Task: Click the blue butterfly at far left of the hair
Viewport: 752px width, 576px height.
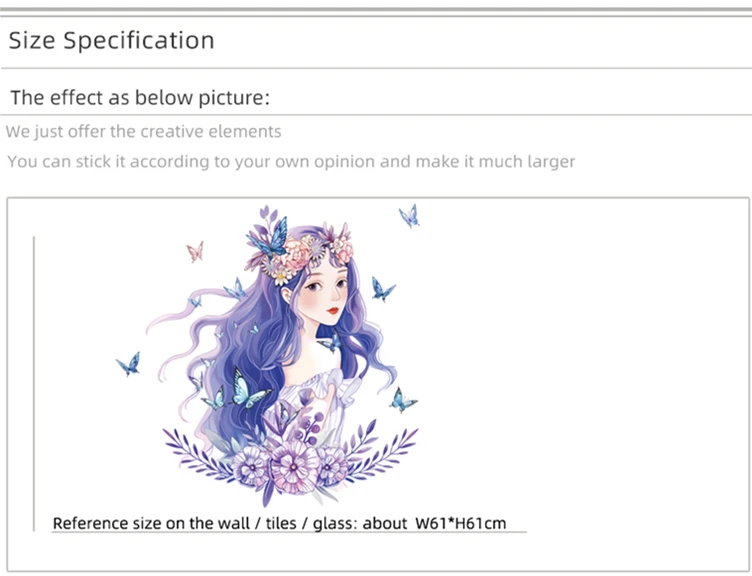Action: tap(129, 364)
